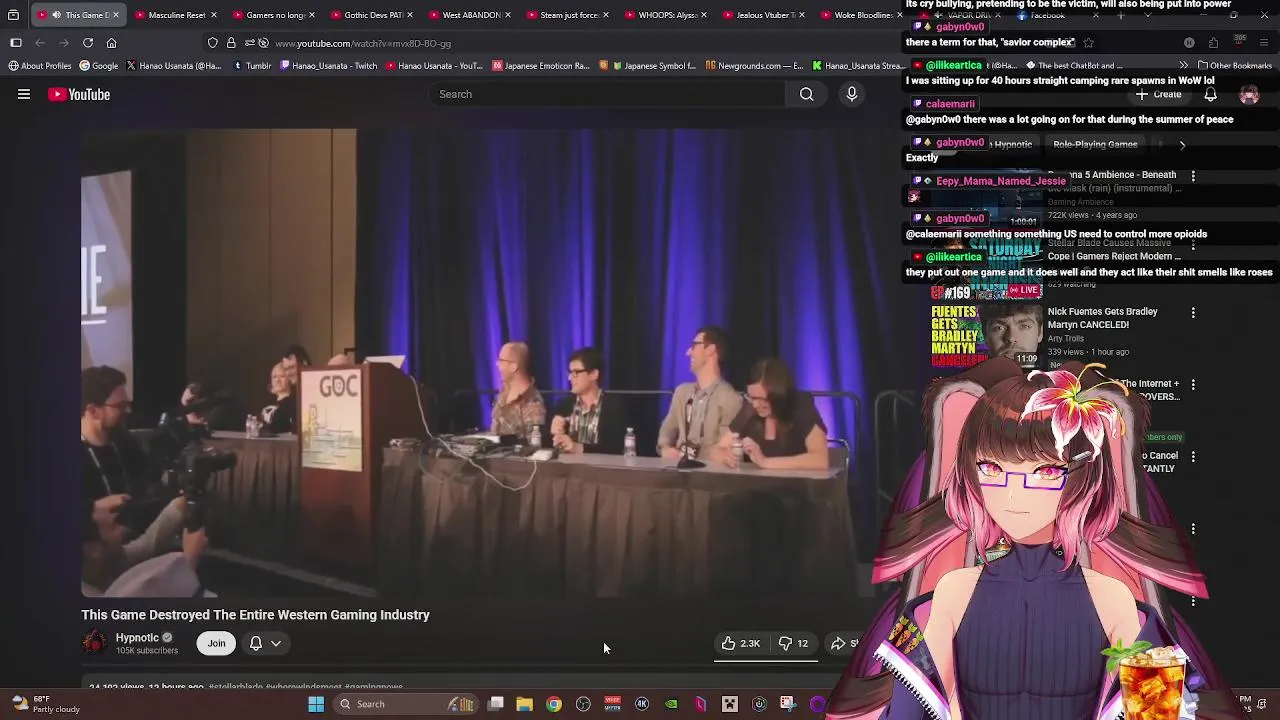This screenshot has width=1280, height=720.
Task: Close the This Game tab
Action: pyautogui.click(x=116, y=15)
